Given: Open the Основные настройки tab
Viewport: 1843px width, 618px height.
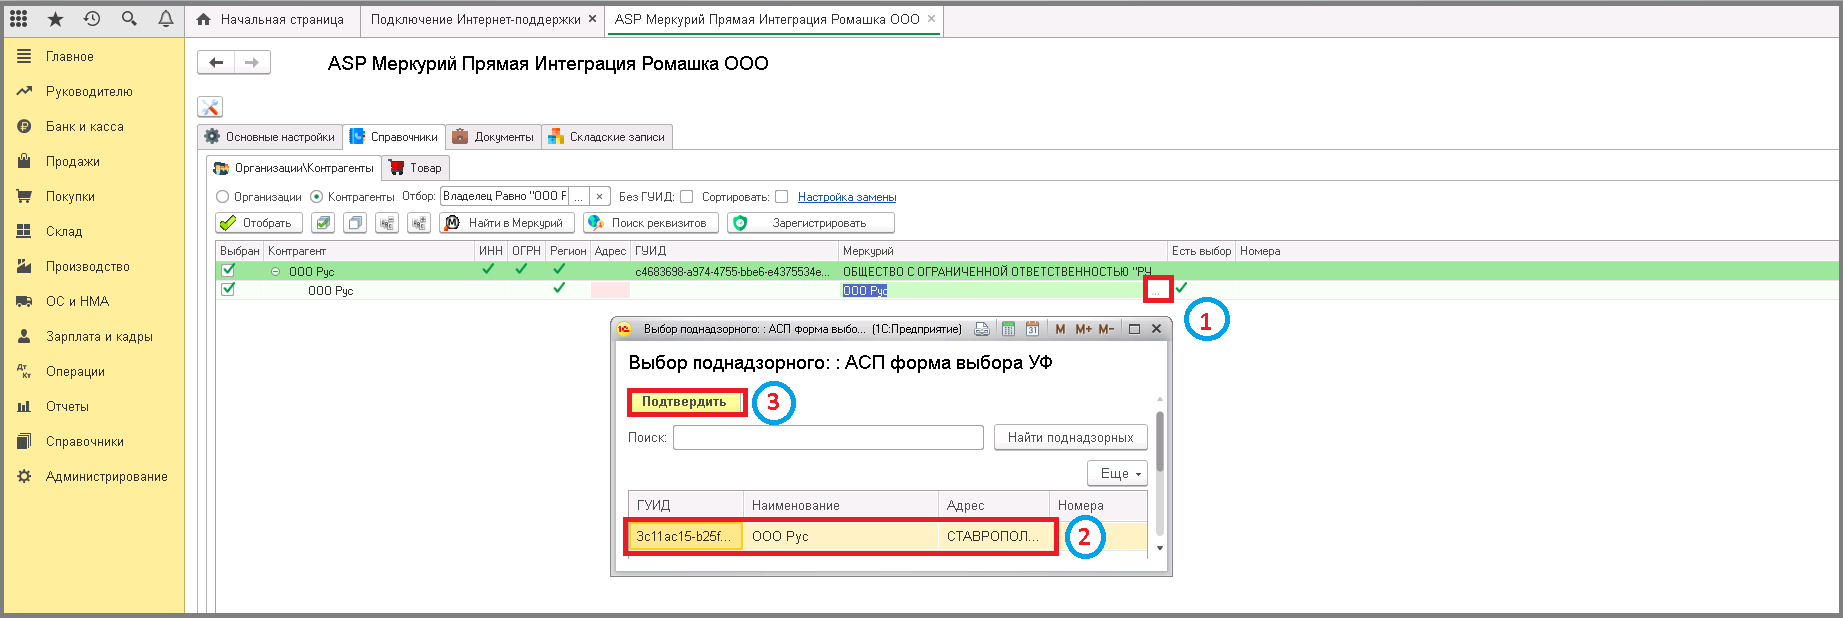Looking at the screenshot, I should click(x=270, y=137).
